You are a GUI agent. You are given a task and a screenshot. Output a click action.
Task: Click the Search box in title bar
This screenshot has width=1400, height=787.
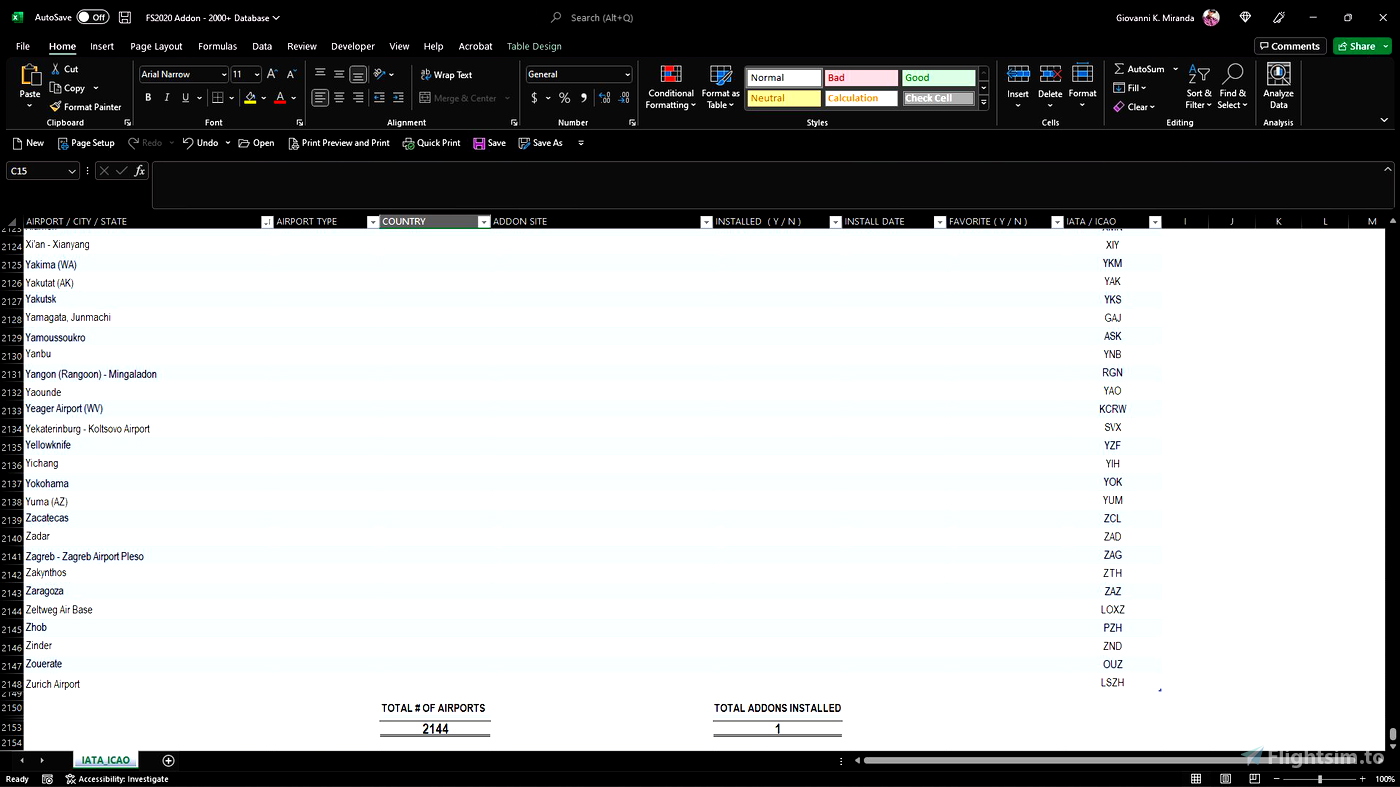click(x=602, y=17)
